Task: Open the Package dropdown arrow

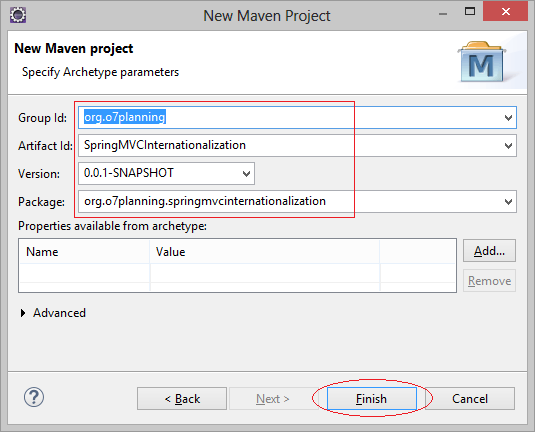Action: 508,202
